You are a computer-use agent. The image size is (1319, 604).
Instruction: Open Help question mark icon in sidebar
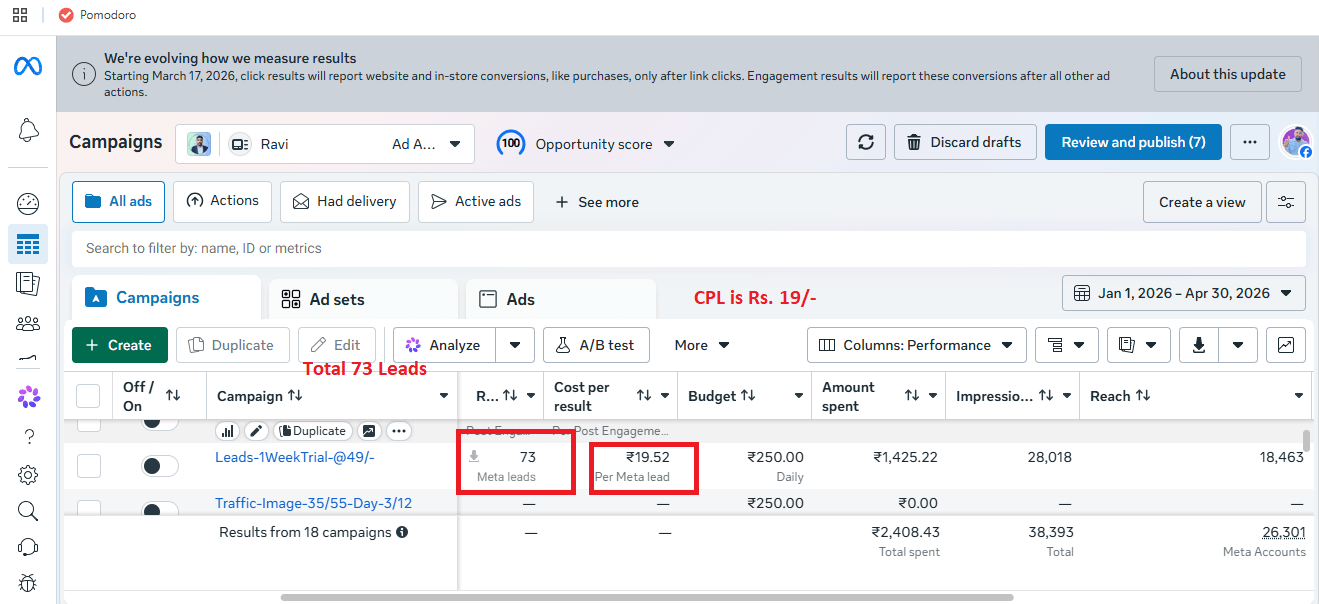28,436
